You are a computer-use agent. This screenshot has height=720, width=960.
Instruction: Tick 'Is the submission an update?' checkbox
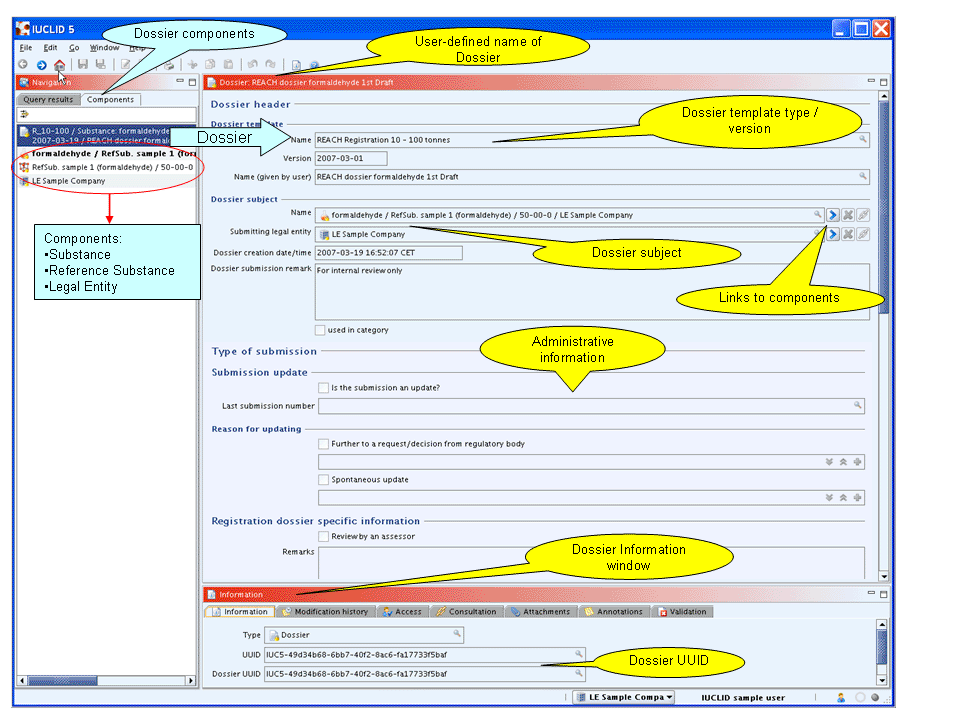pos(323,388)
